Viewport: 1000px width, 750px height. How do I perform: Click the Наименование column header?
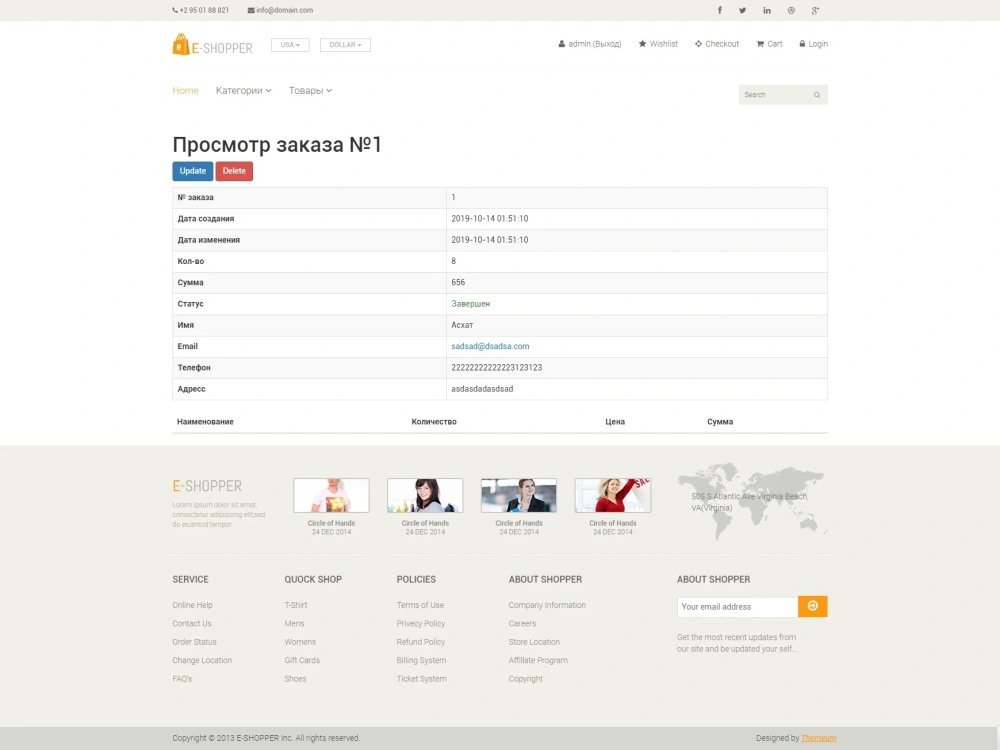click(x=205, y=422)
